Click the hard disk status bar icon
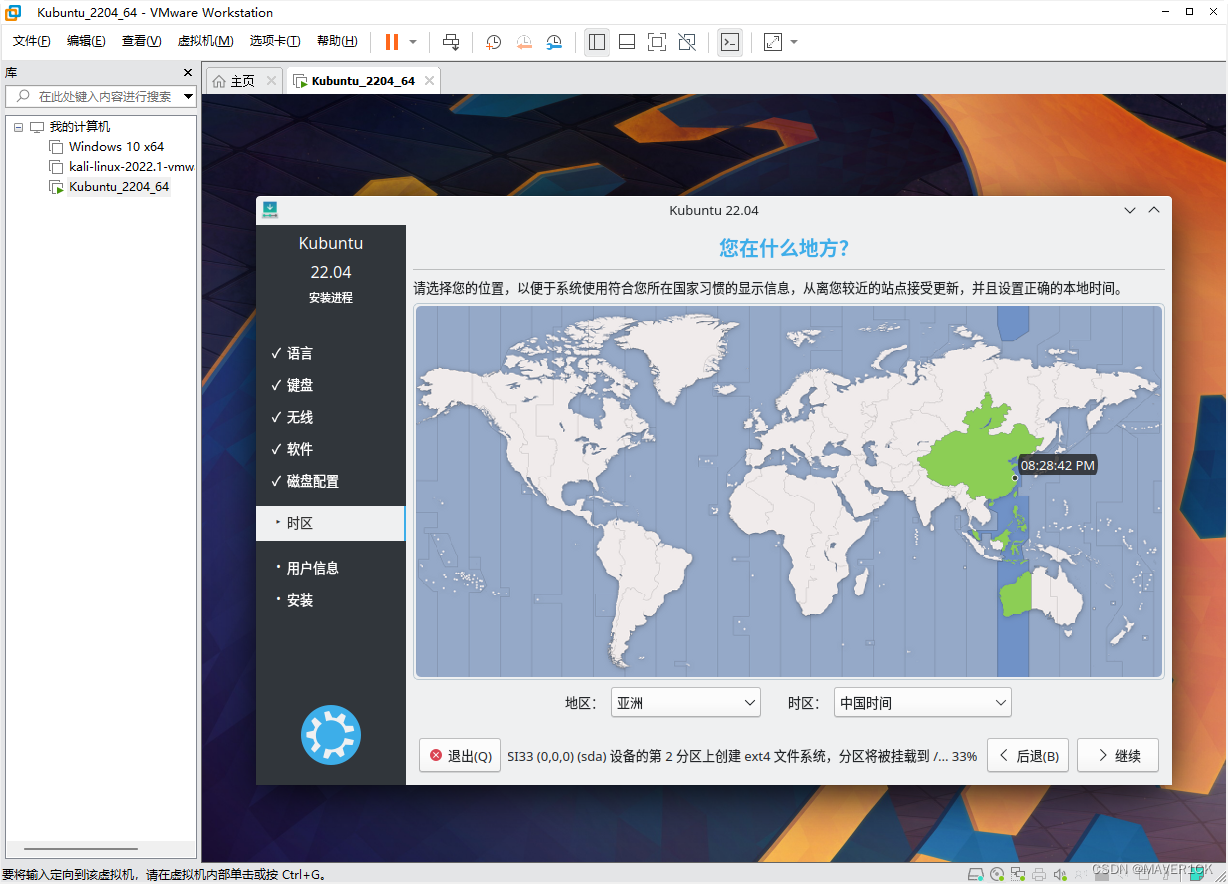The image size is (1228, 884). [978, 873]
